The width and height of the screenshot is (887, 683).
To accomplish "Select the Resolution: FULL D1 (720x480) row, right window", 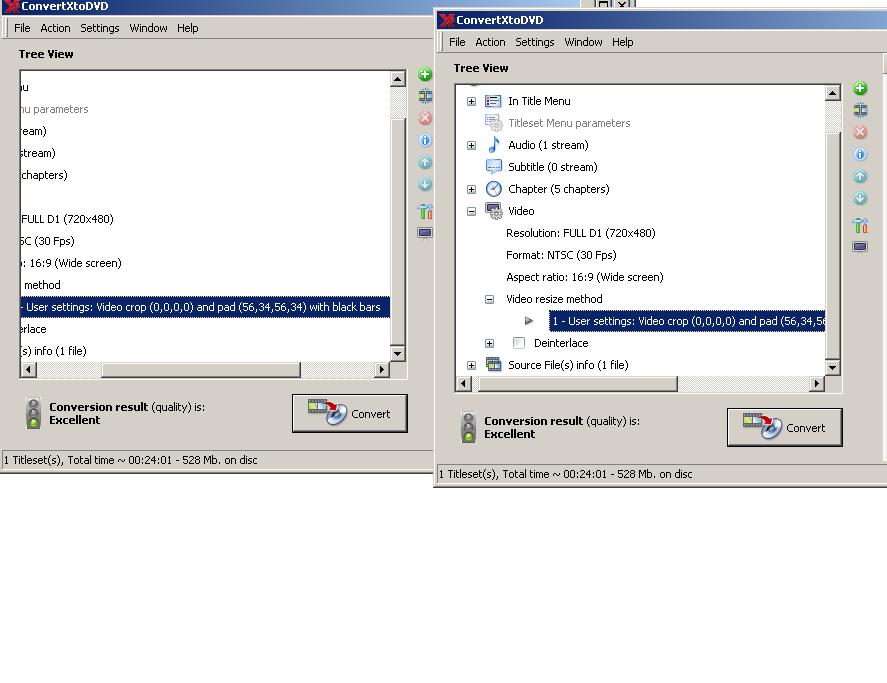I will (580, 233).
